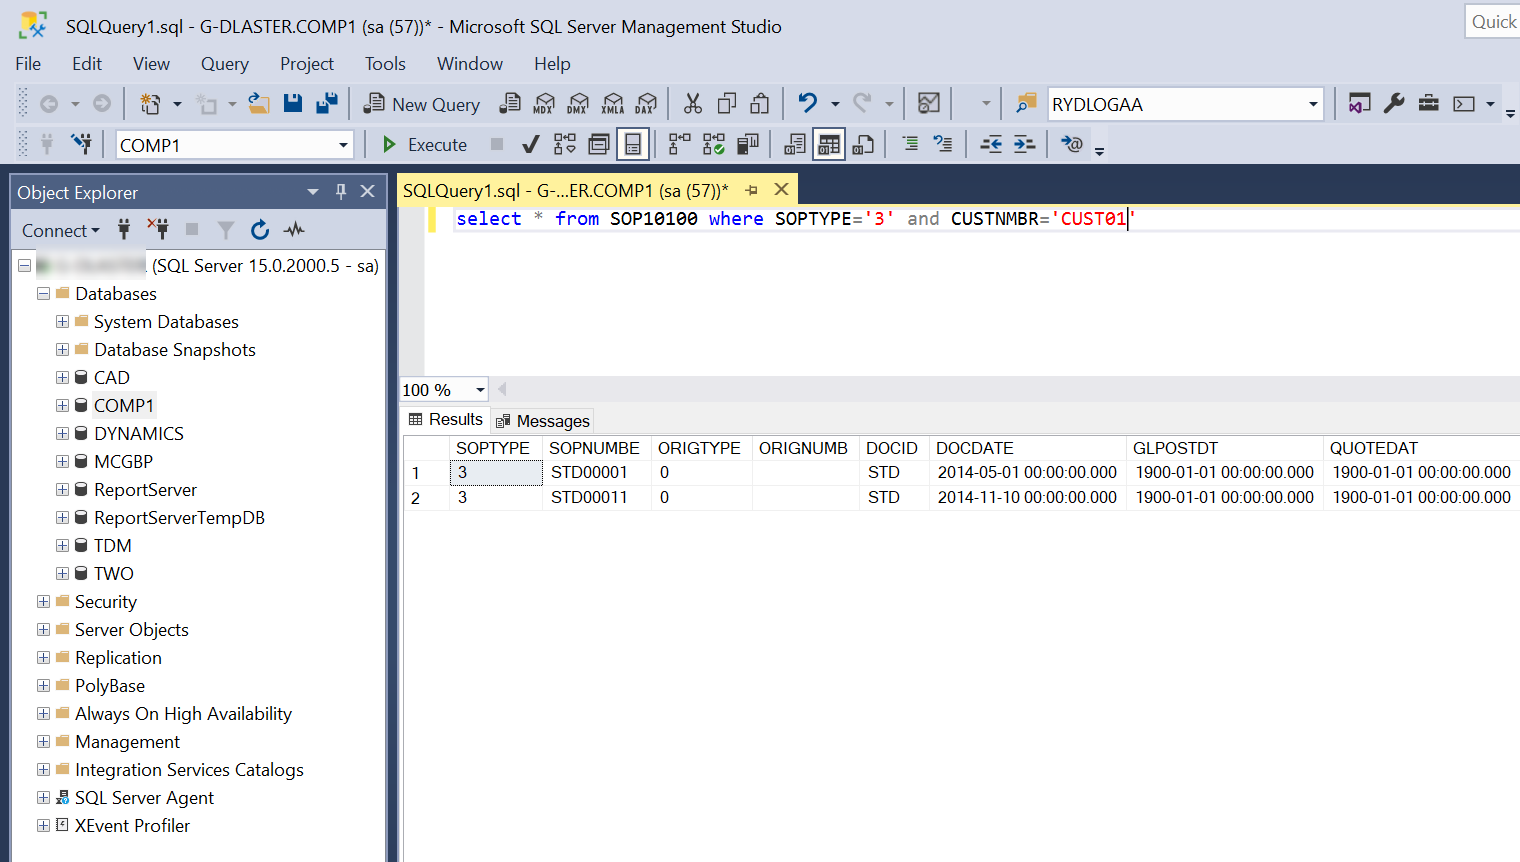Click the Paste clipboard icon
The height and width of the screenshot is (862, 1520).
pyautogui.click(x=760, y=104)
